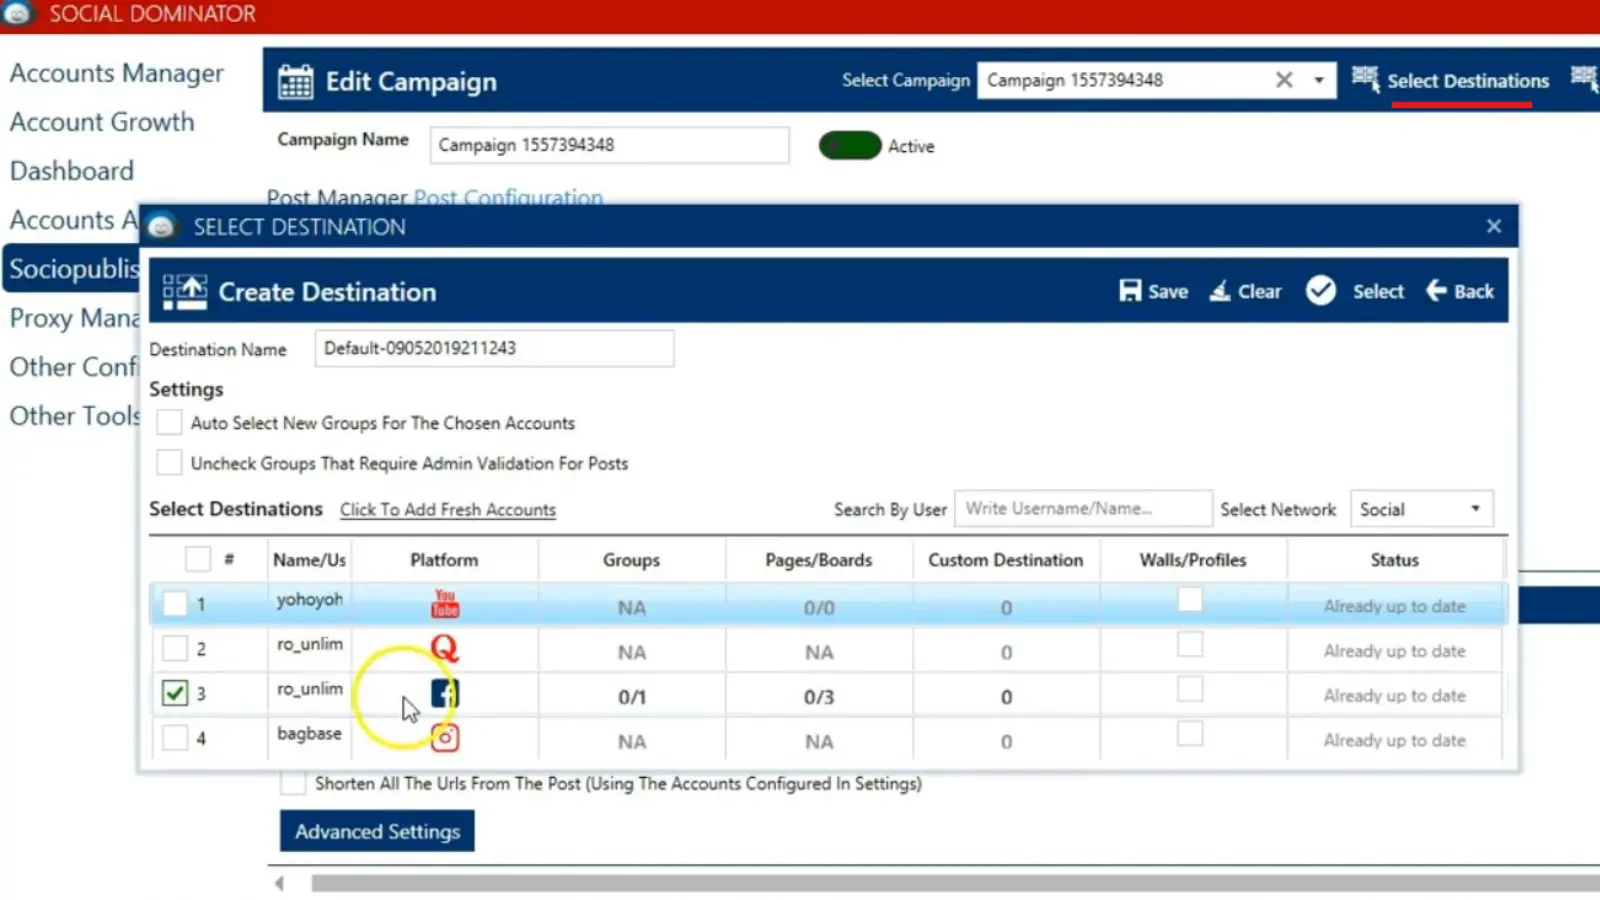Check Uncheck Groups That Require Admin Validation

point(170,462)
